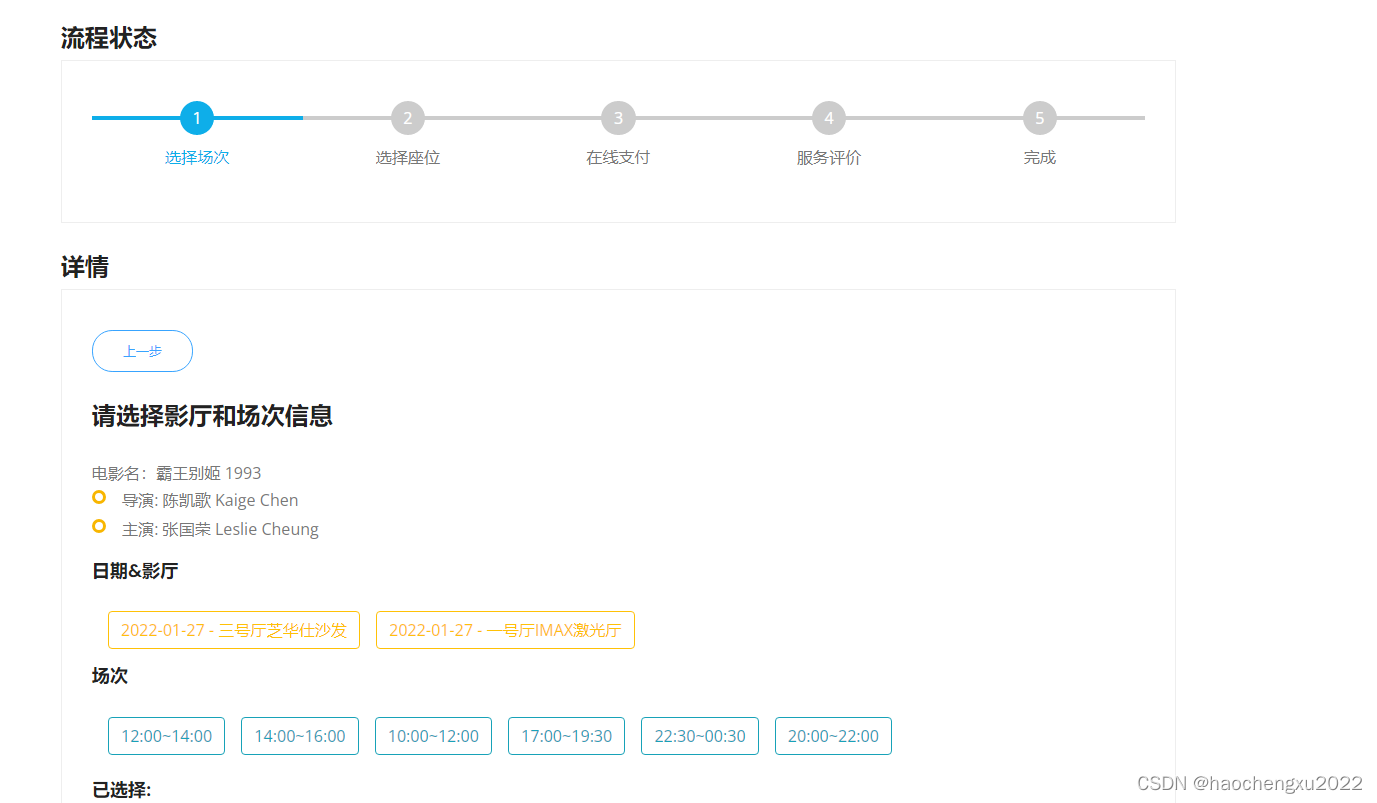Choose the 20:00~22:00 showtime

(x=833, y=736)
